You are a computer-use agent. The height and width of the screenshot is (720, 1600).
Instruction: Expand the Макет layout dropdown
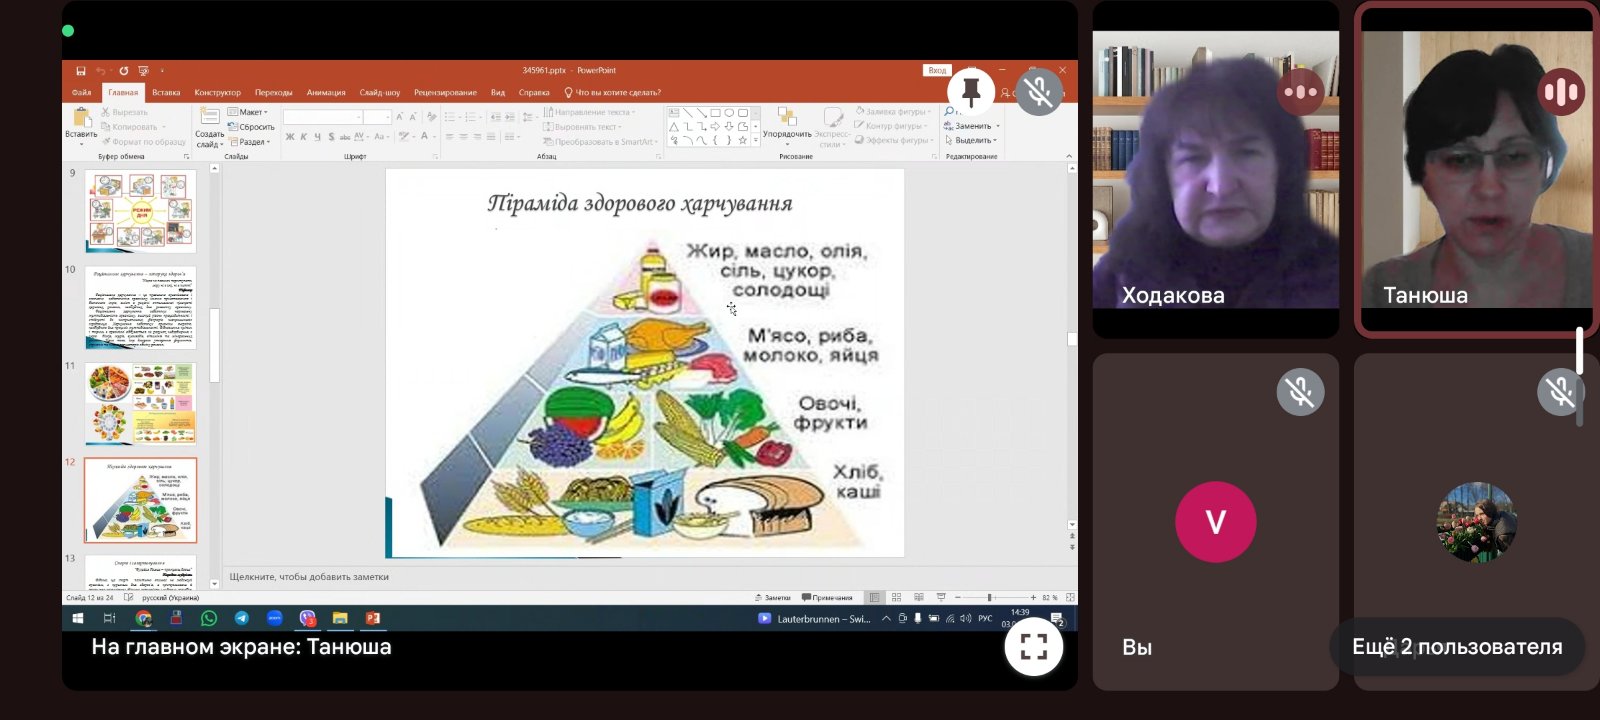point(248,112)
